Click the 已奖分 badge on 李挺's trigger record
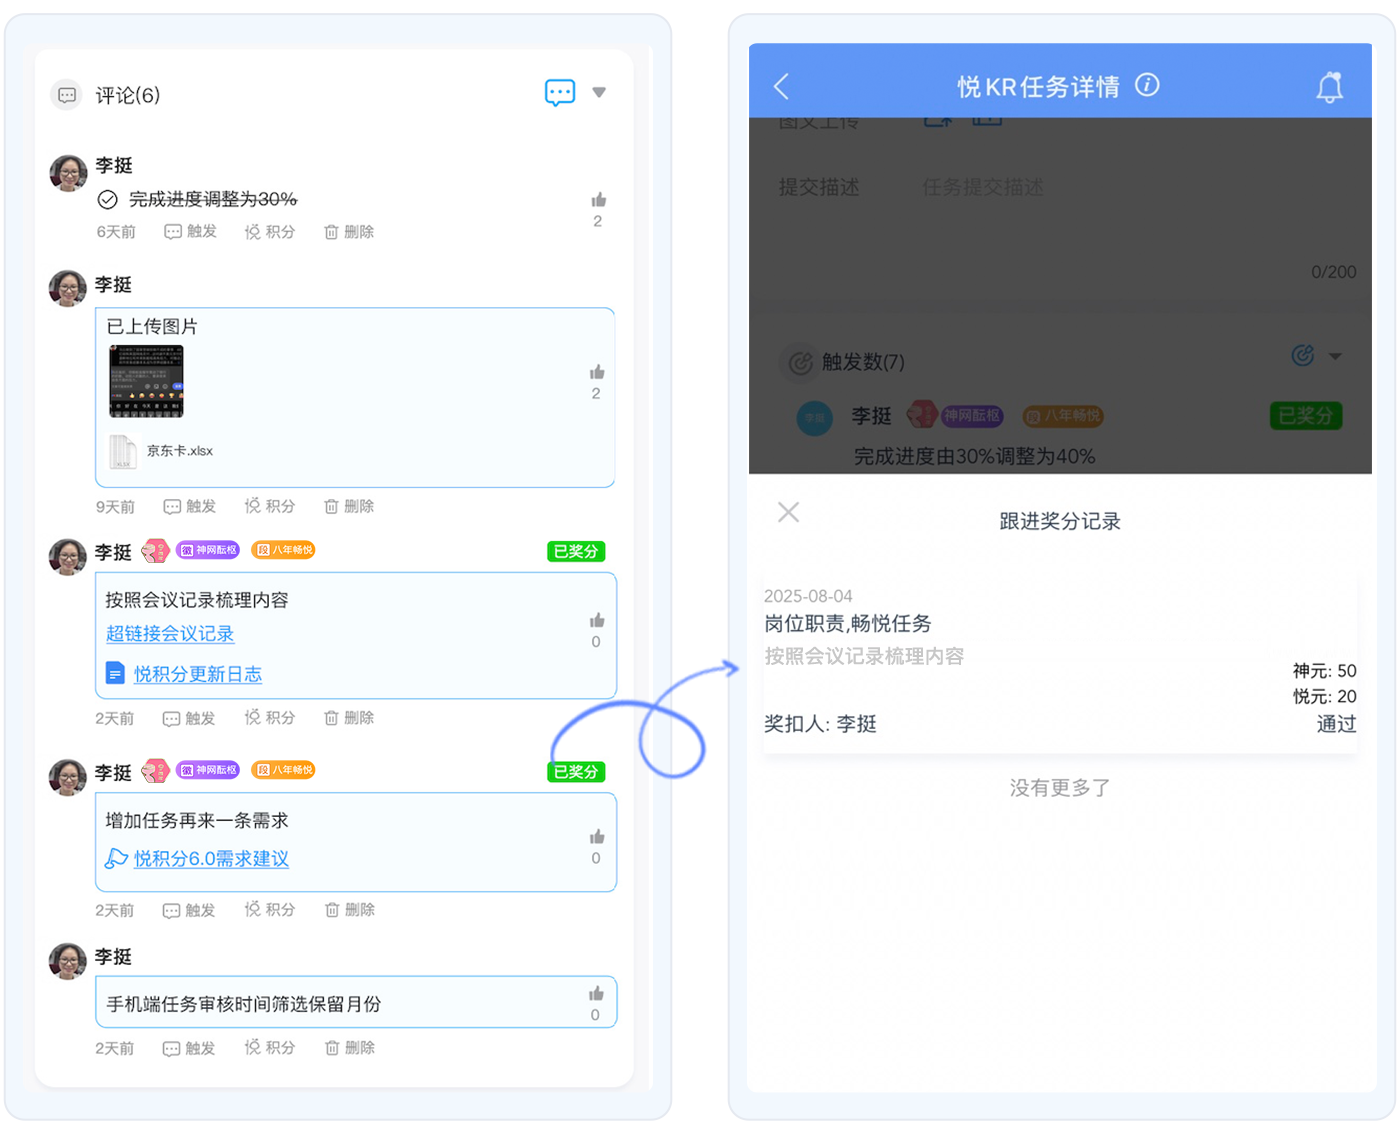1398x1138 pixels. pos(1305,415)
